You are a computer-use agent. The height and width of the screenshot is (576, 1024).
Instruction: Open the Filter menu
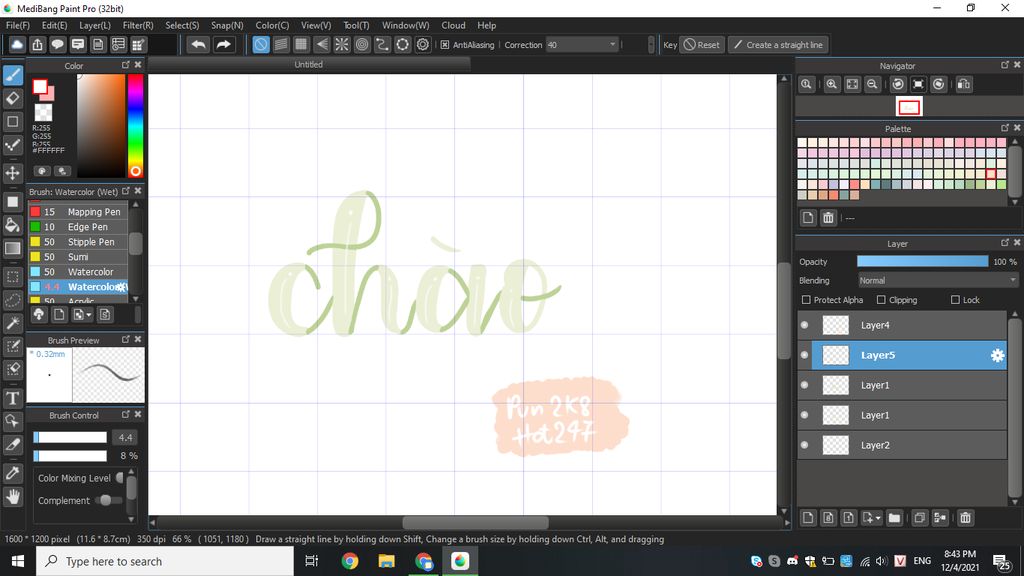138,25
